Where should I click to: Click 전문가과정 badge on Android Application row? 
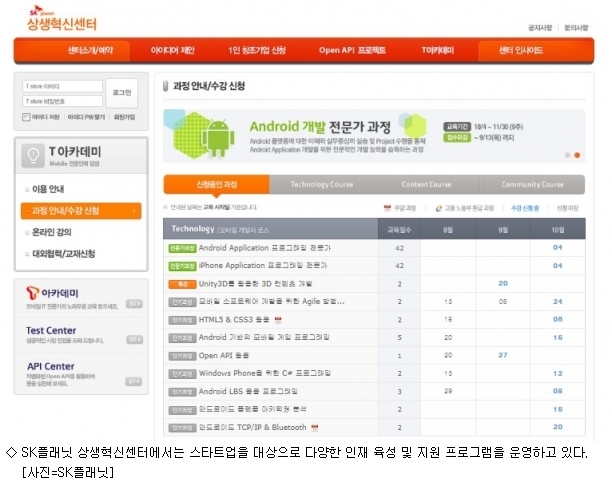[182, 249]
